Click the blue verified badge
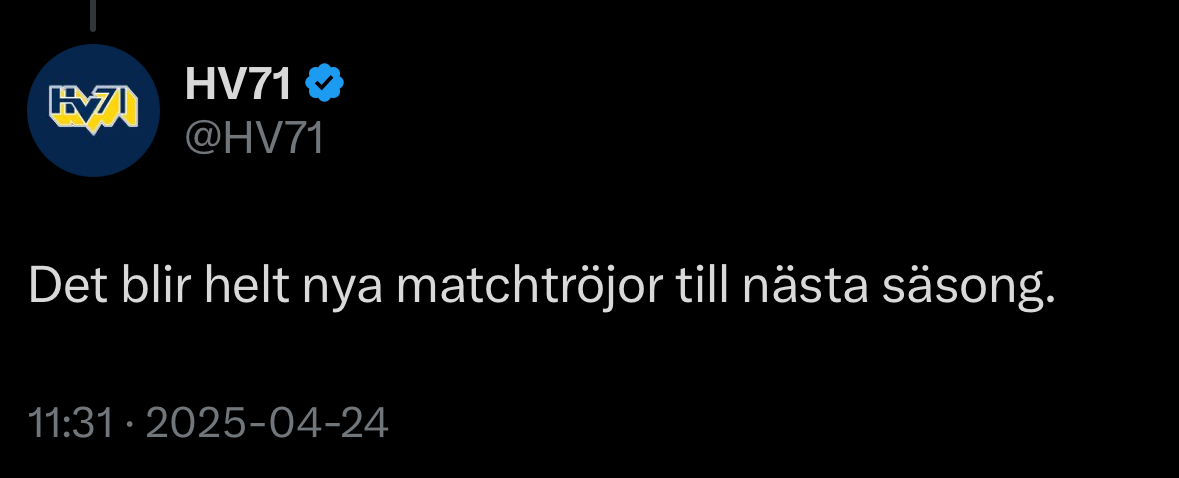The height and width of the screenshot is (478, 1179). click(x=324, y=83)
